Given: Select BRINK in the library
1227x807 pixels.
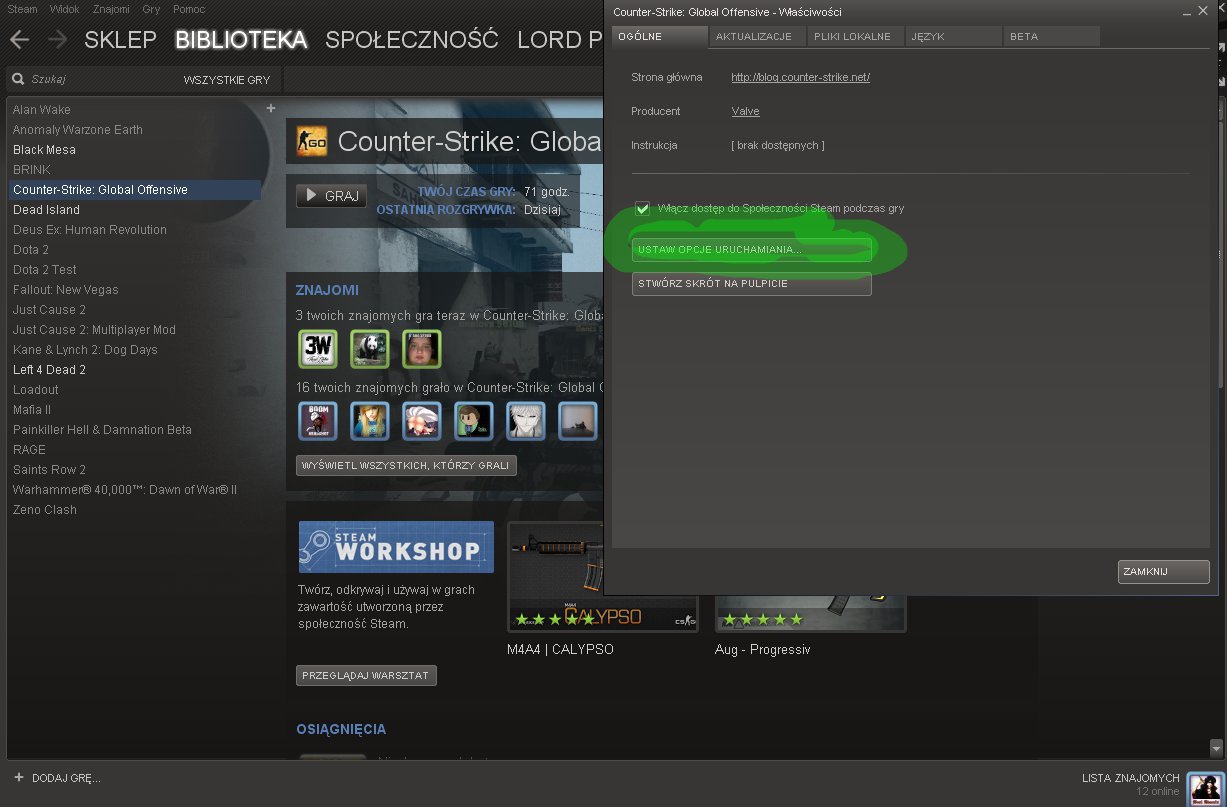Looking at the screenshot, I should click(32, 170).
